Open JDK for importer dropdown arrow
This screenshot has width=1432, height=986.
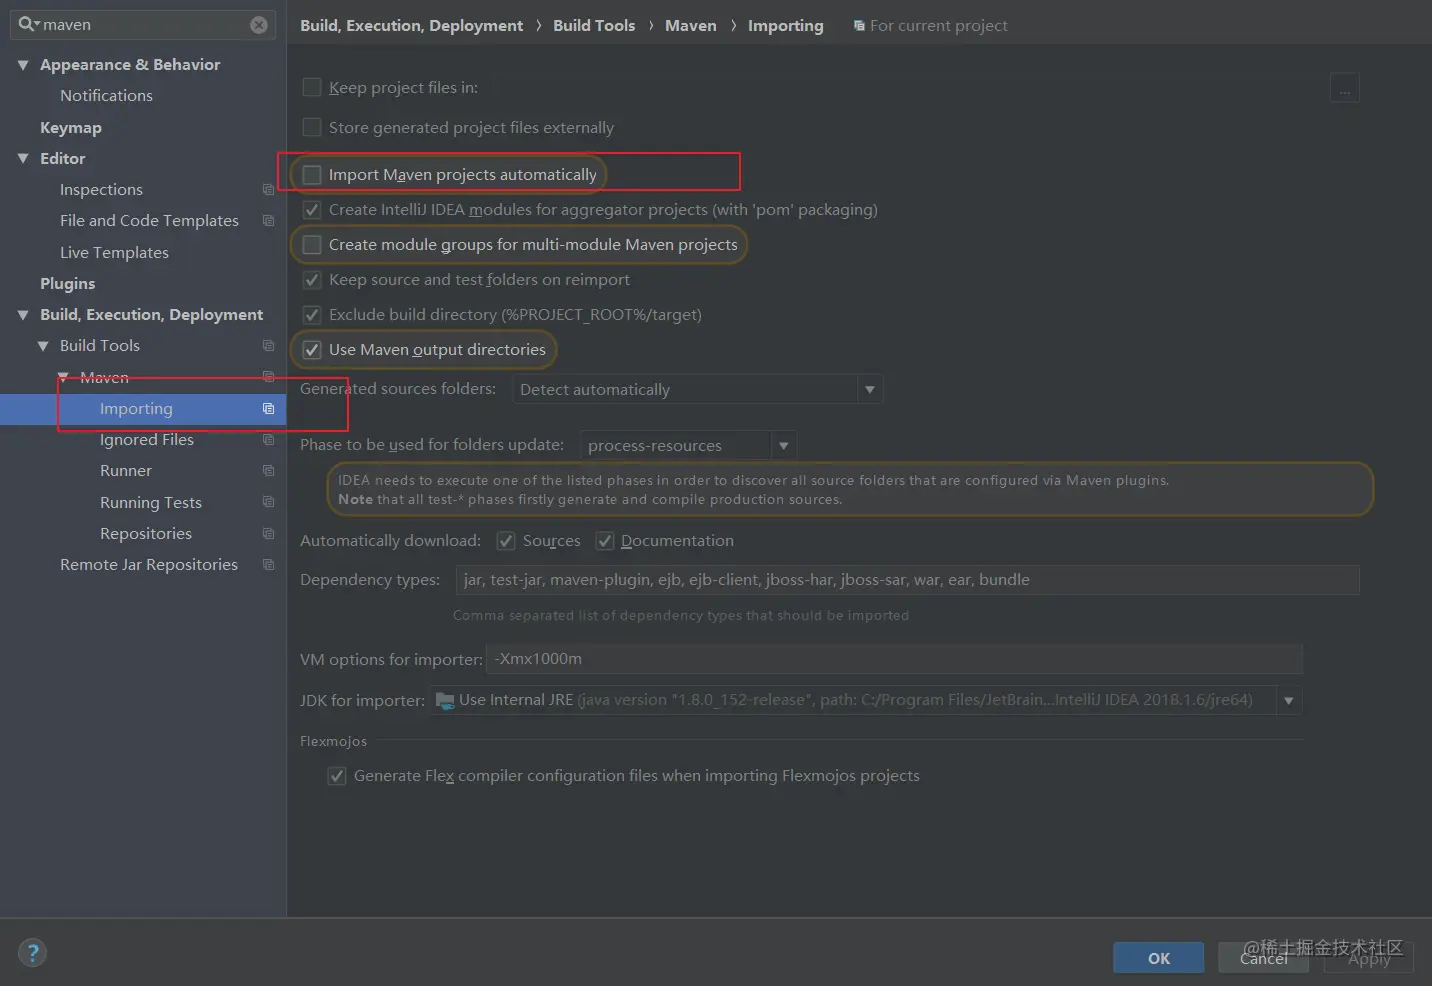click(1289, 701)
